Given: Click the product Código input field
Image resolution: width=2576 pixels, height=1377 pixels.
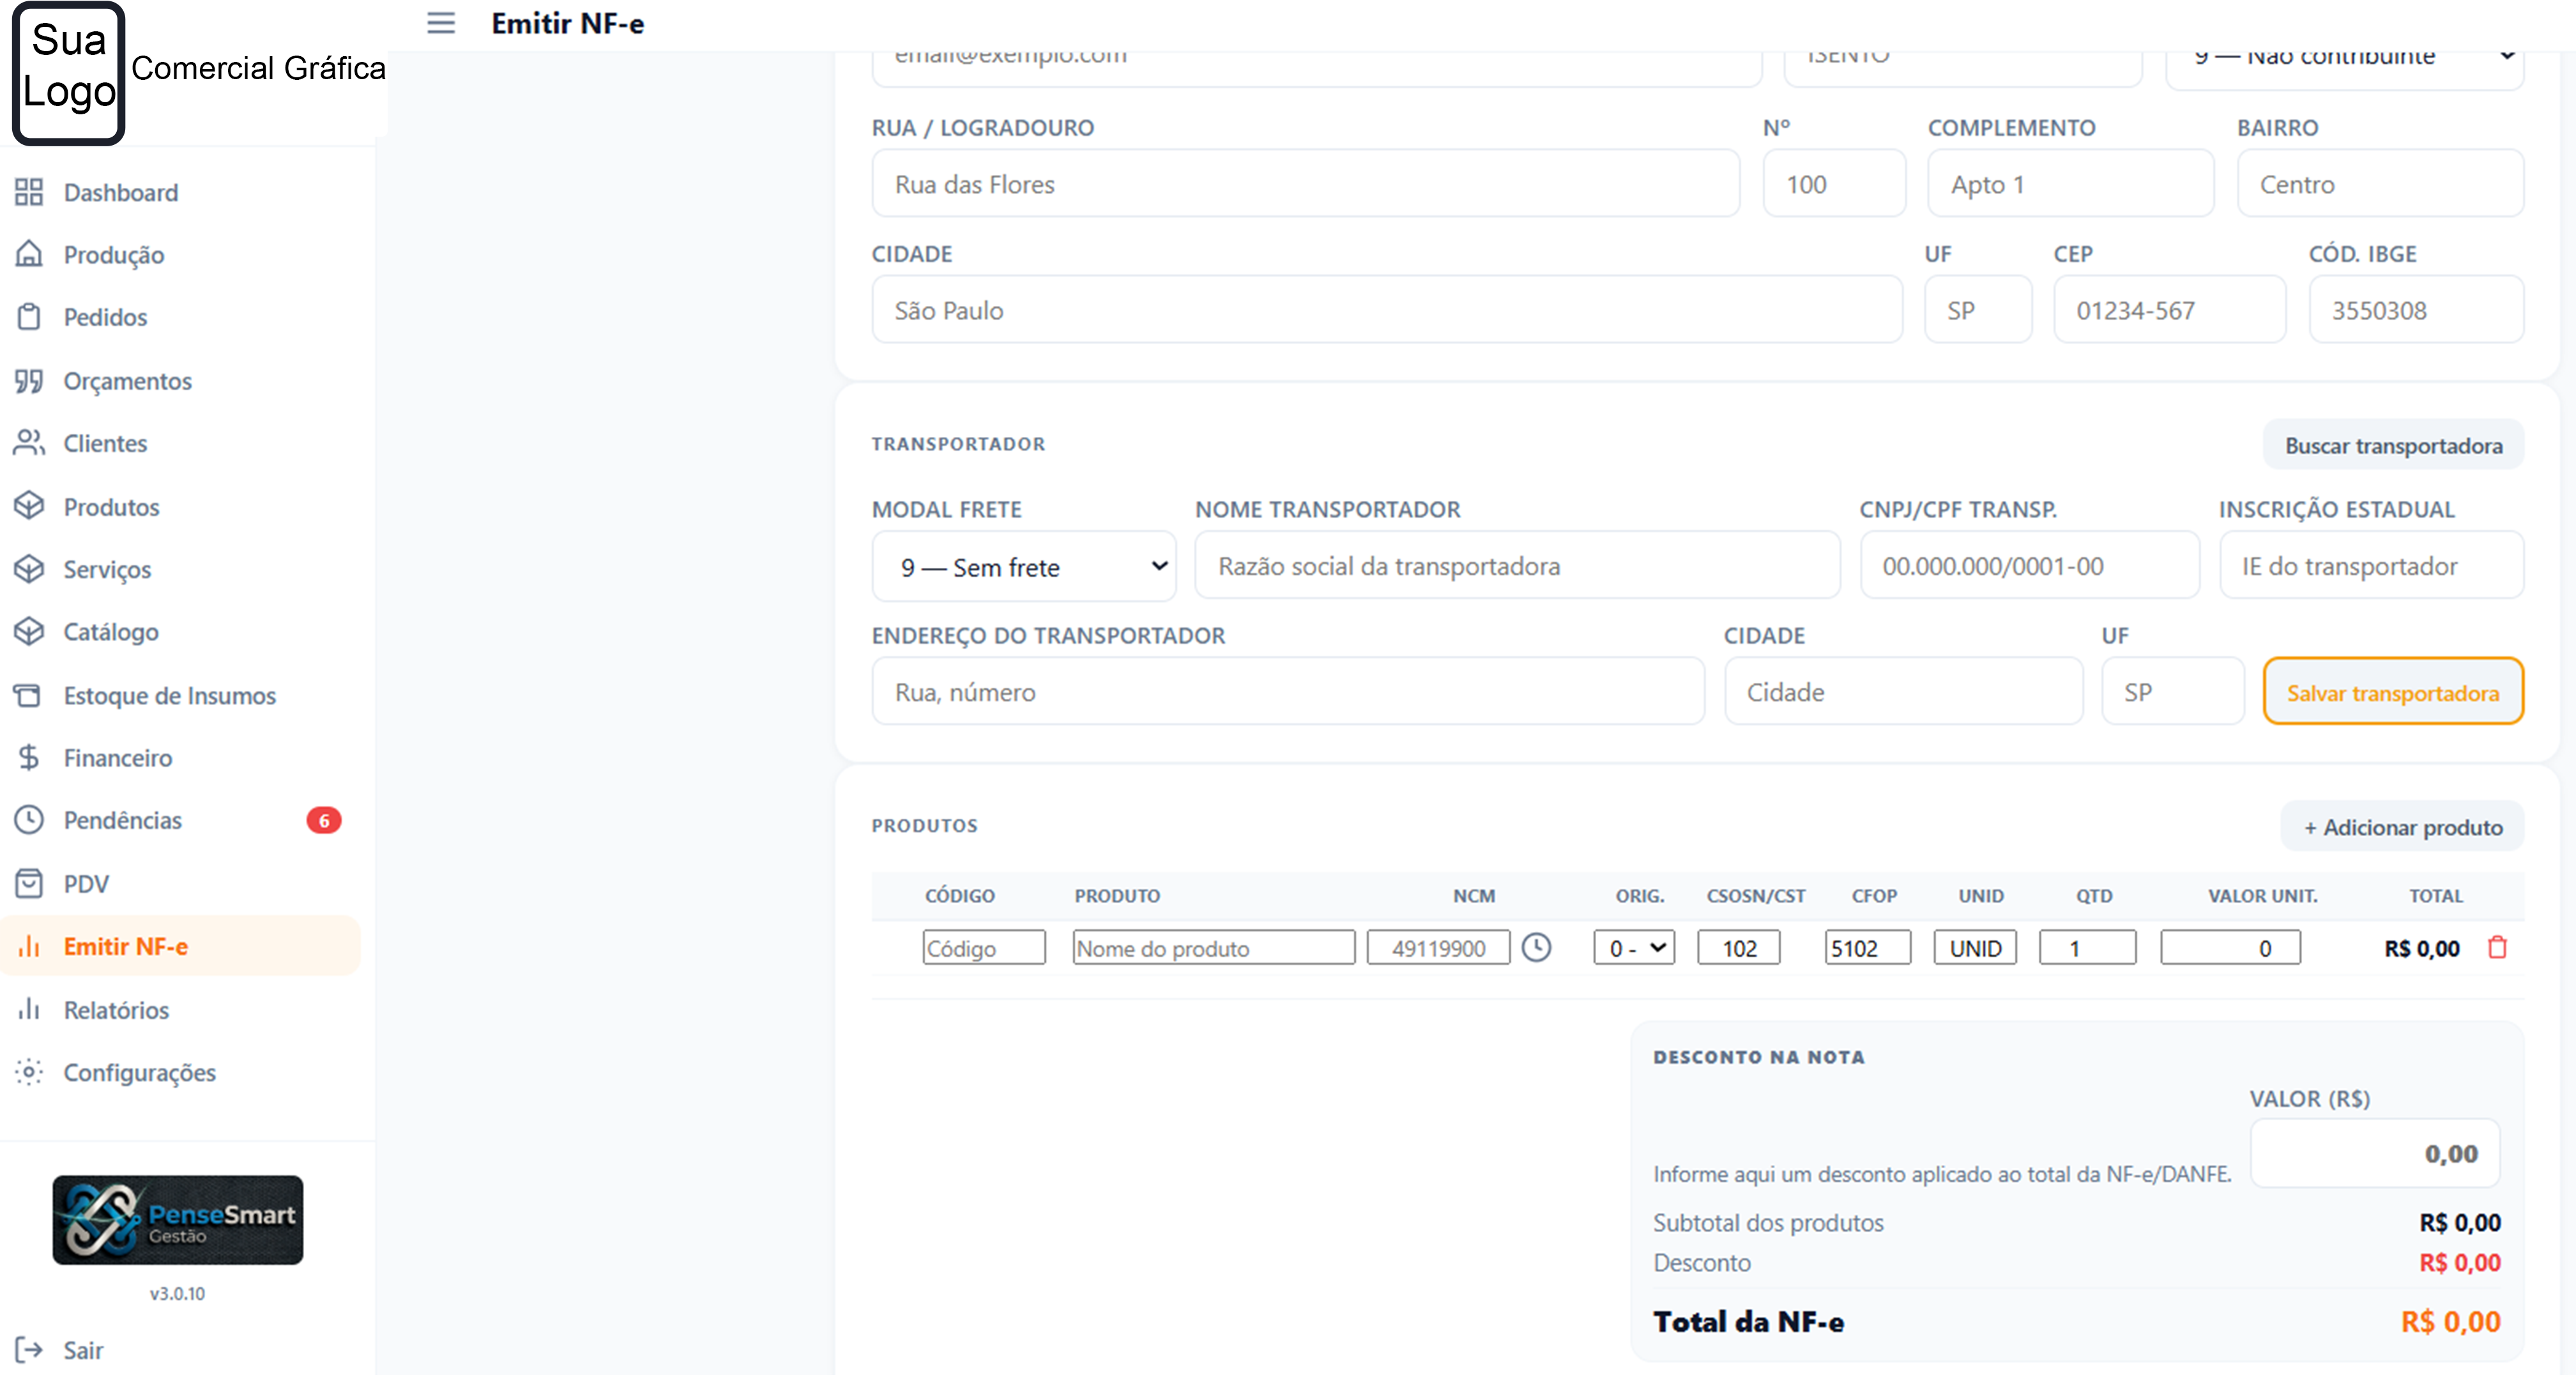Looking at the screenshot, I should tap(984, 948).
